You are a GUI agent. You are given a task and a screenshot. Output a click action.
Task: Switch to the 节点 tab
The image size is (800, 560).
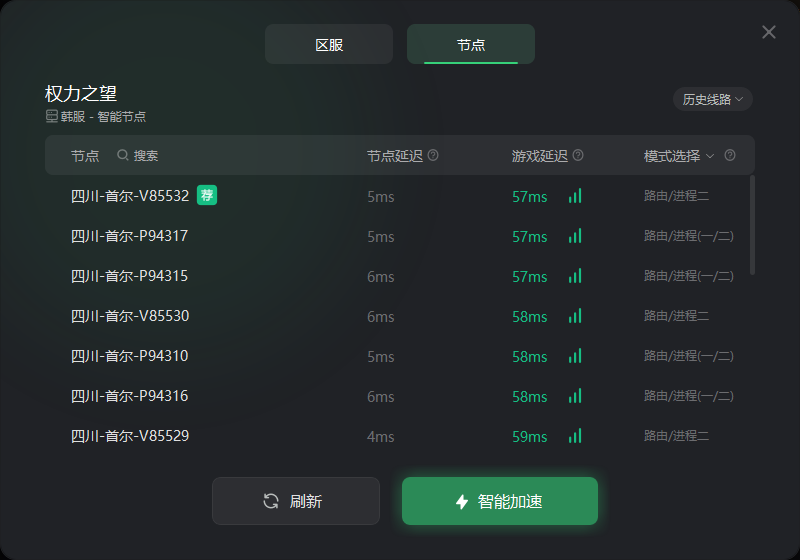470,44
